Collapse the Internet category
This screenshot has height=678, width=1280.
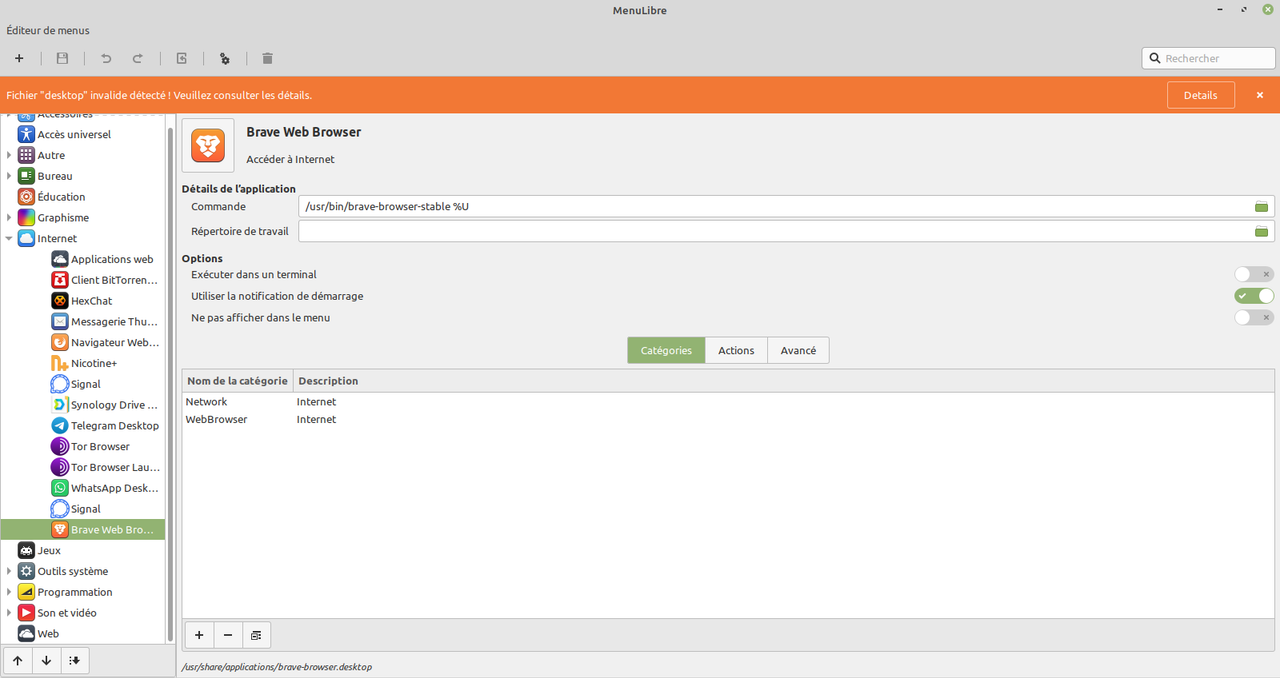click(x=9, y=239)
